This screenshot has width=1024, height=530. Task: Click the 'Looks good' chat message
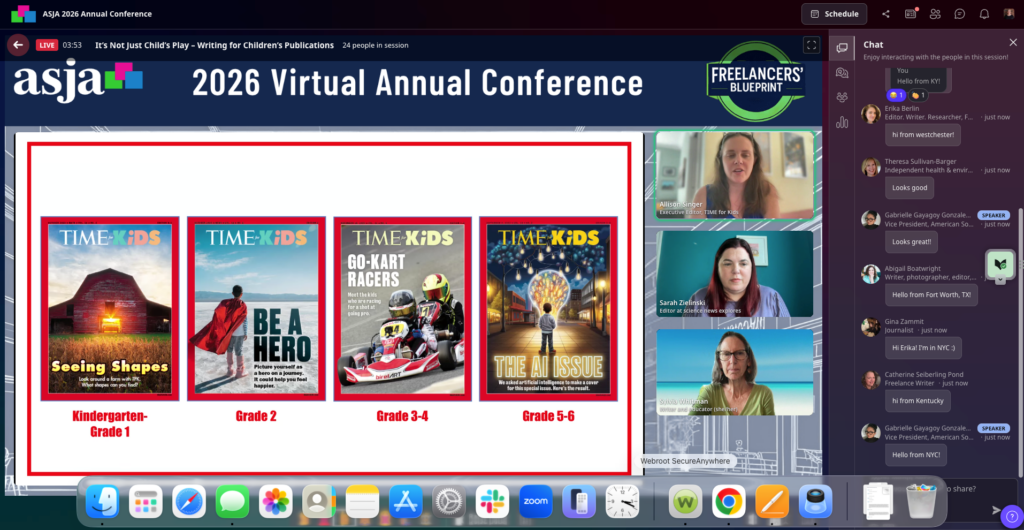click(909, 188)
